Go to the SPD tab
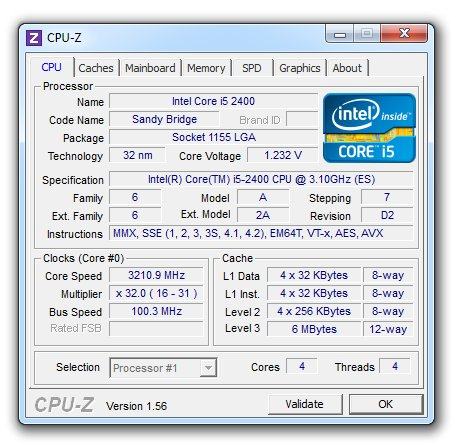 (x=252, y=68)
